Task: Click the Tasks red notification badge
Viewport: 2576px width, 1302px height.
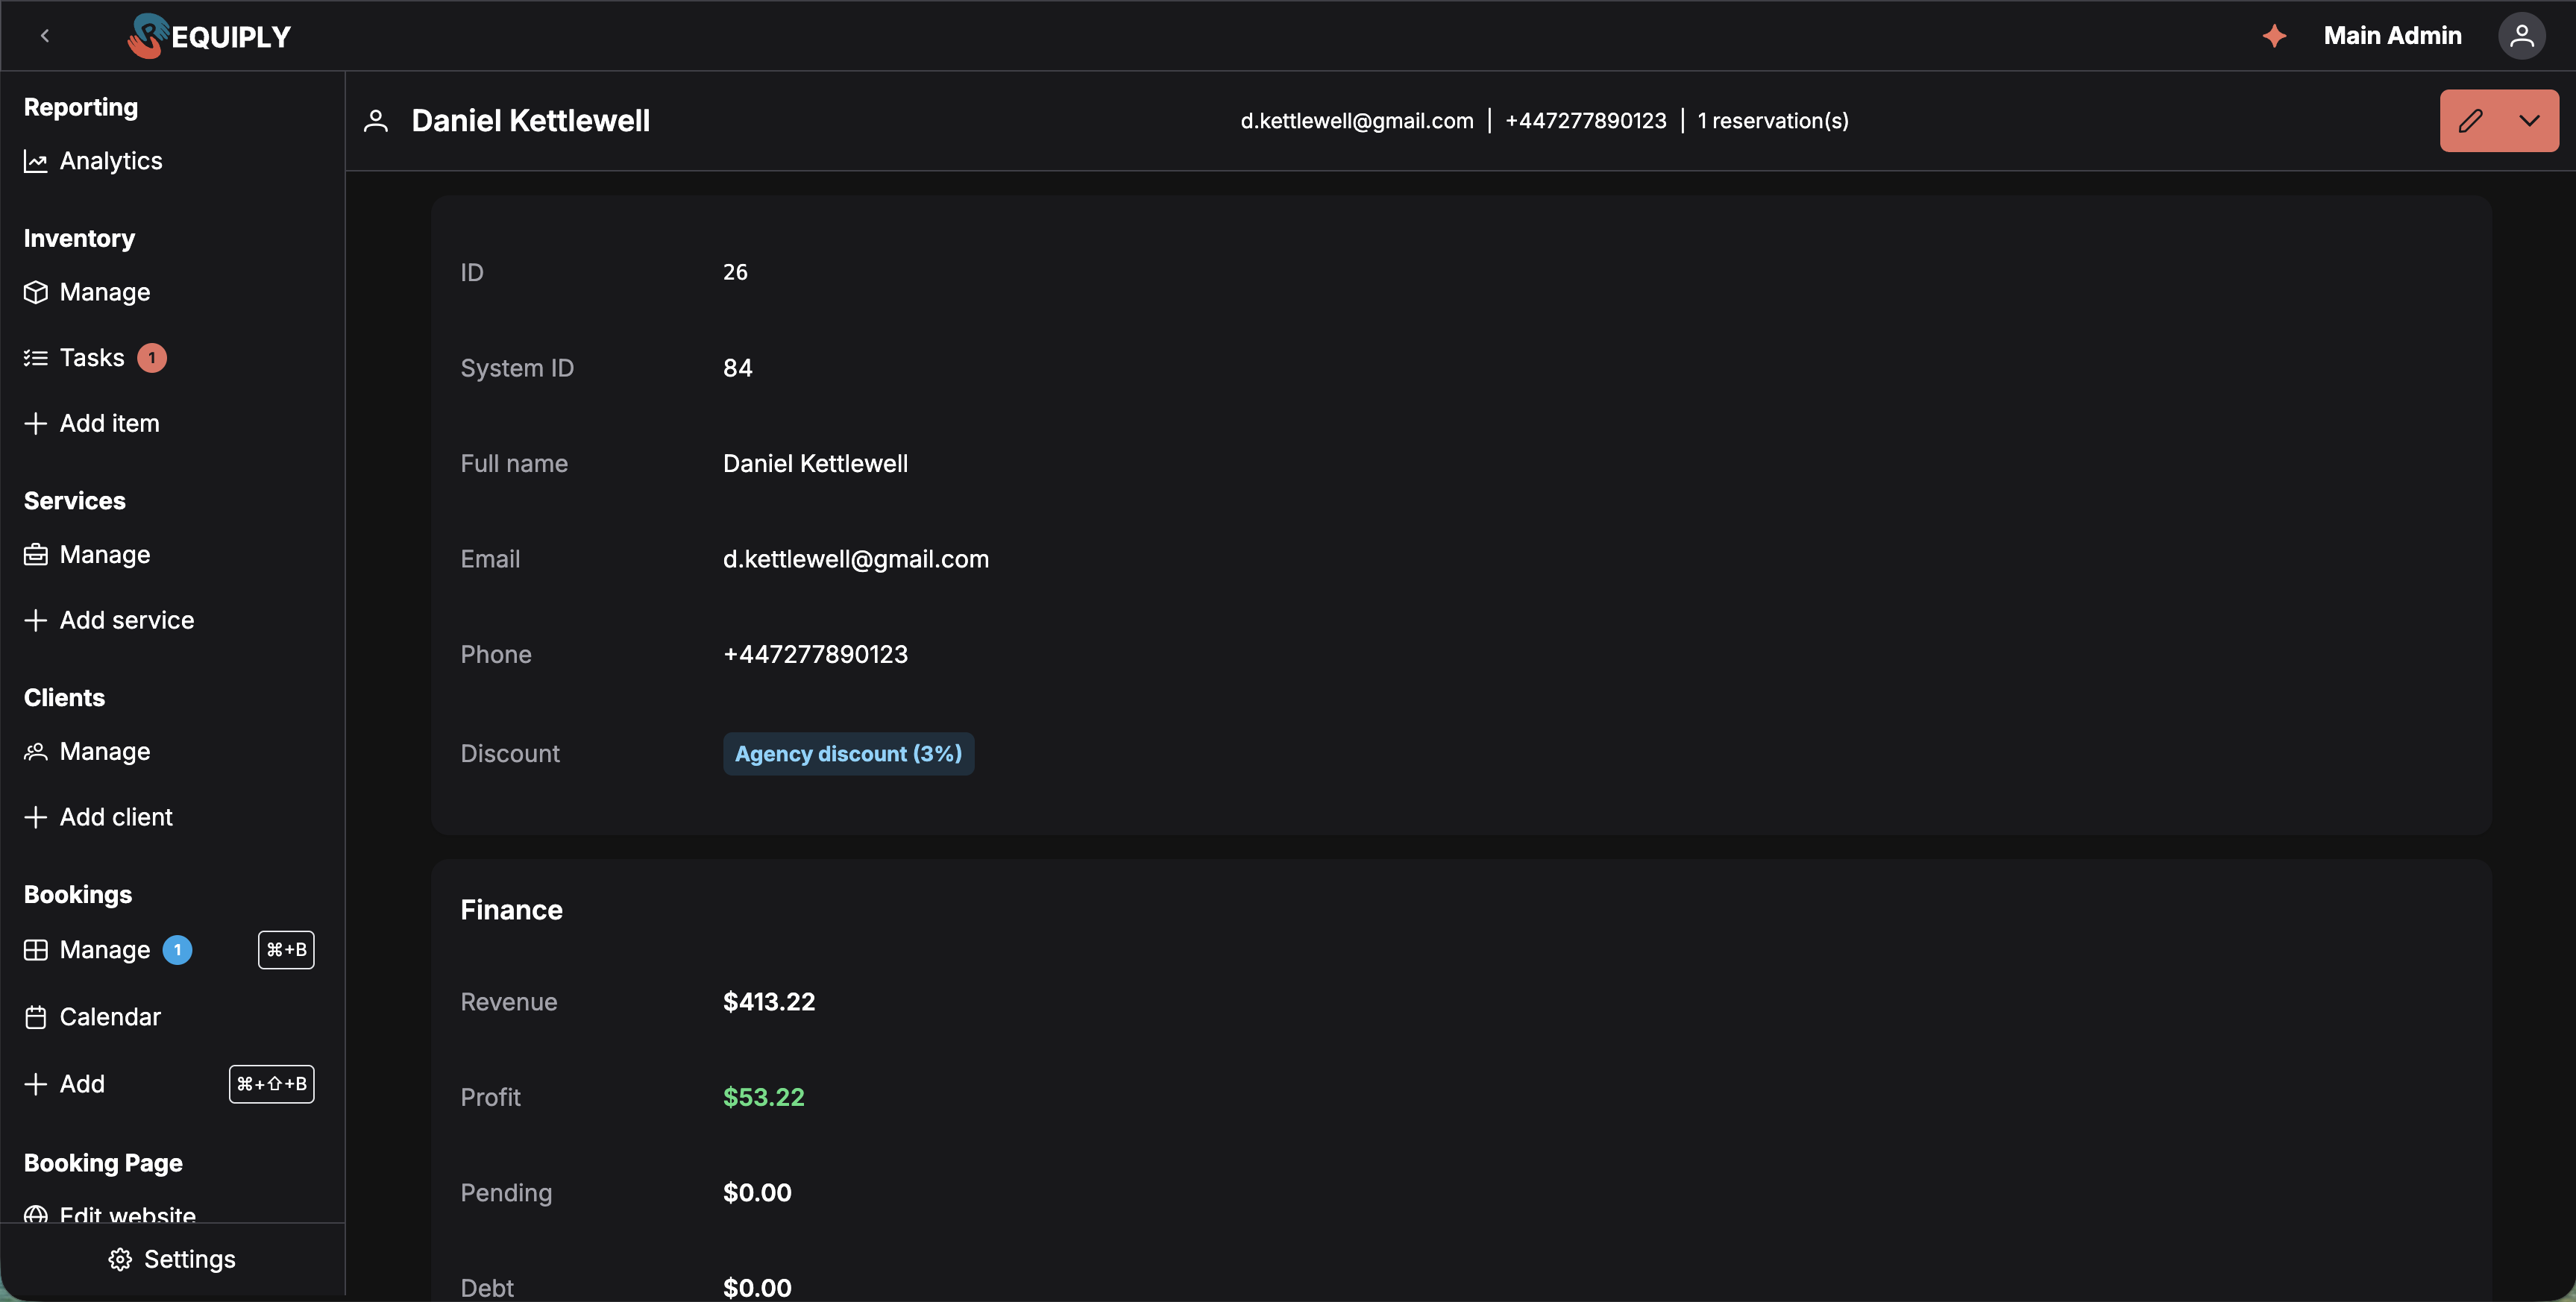Action: (152, 358)
